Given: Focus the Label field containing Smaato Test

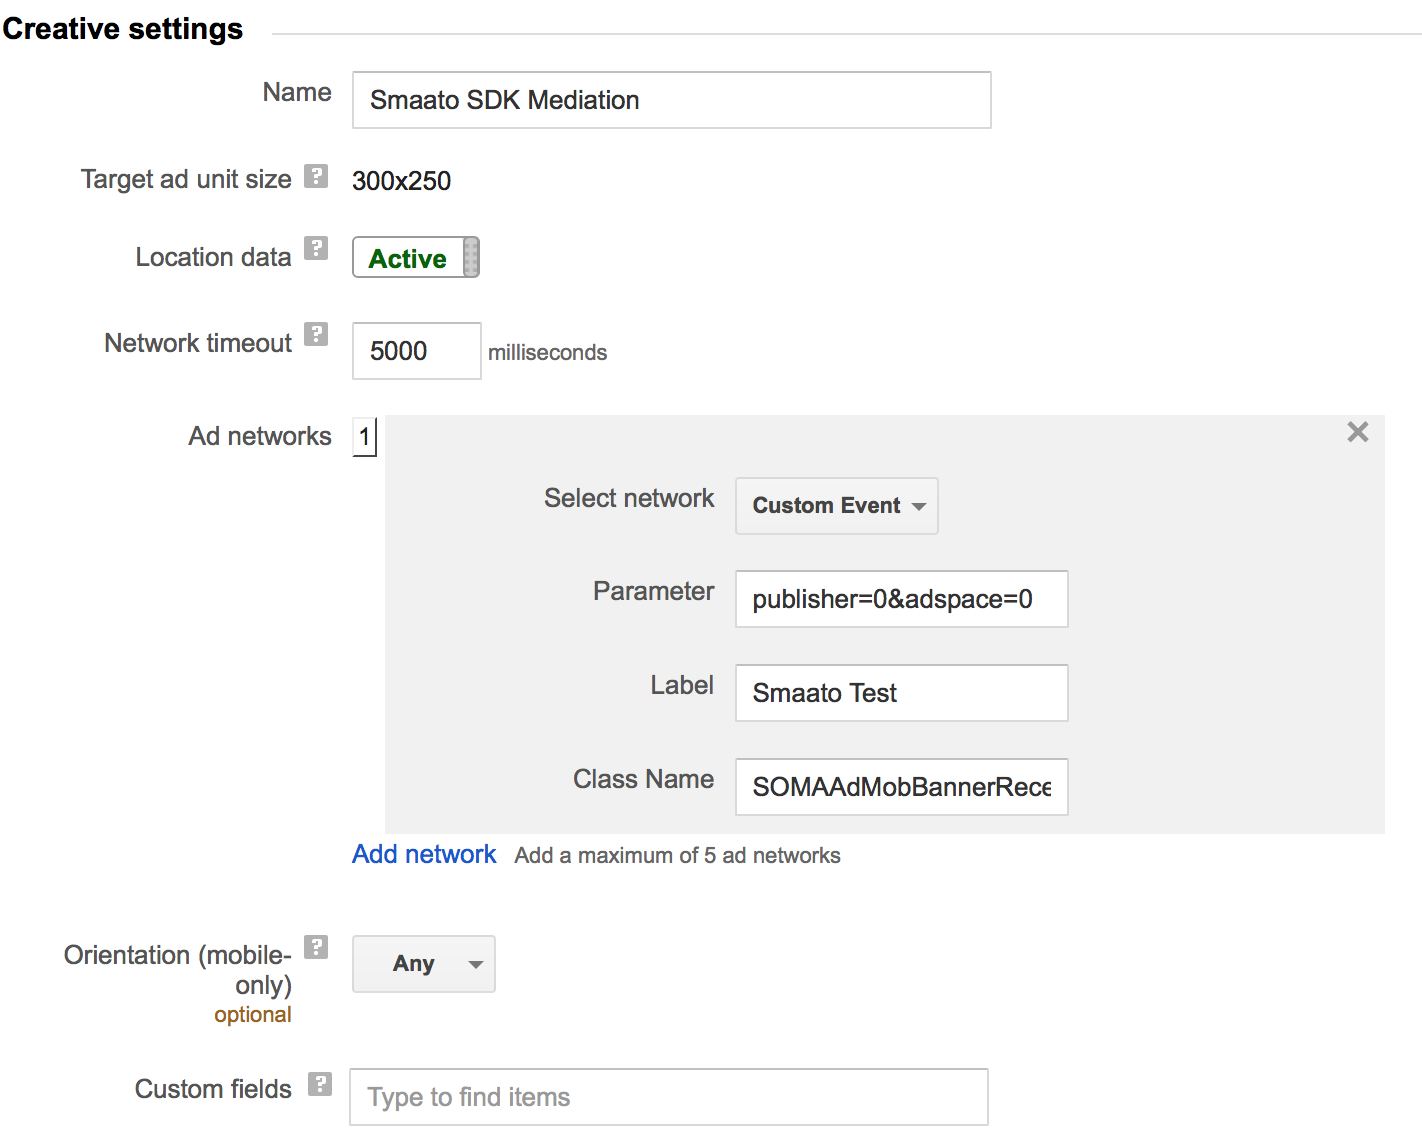Looking at the screenshot, I should coord(901,693).
